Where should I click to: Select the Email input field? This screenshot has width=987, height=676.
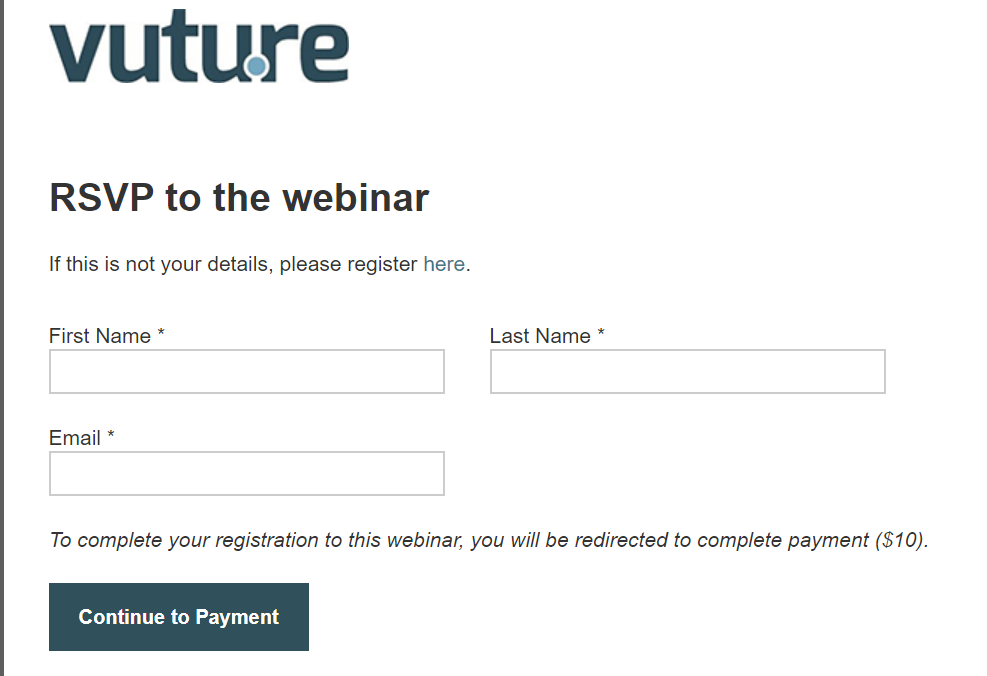(x=247, y=473)
